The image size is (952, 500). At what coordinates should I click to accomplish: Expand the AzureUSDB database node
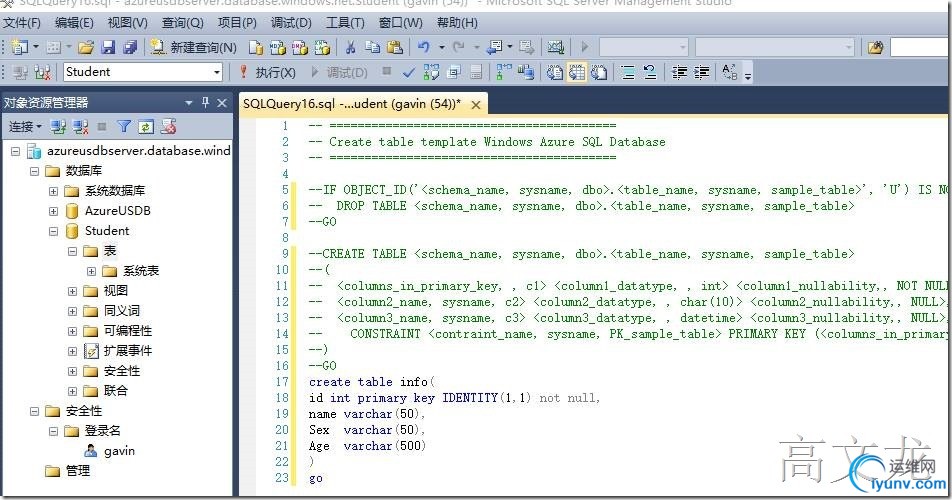tap(53, 211)
